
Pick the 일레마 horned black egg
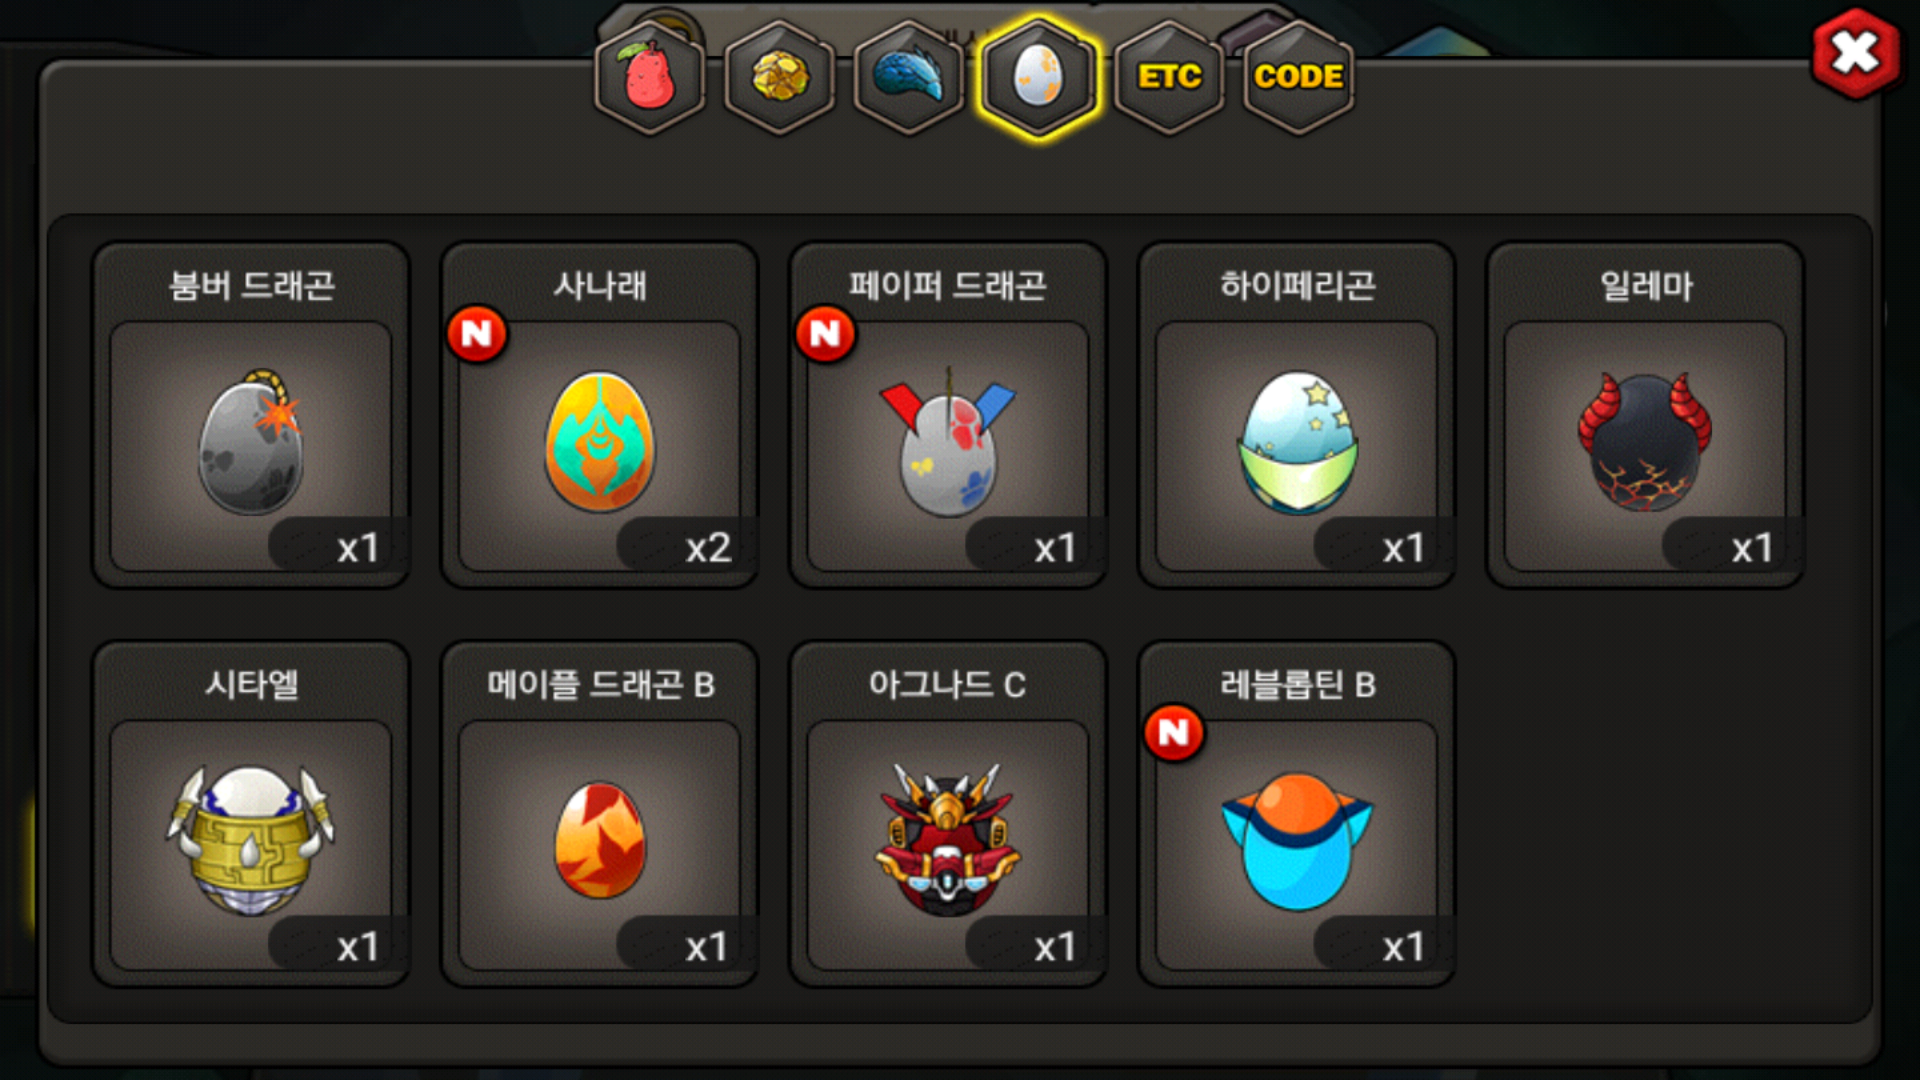pos(1645,415)
